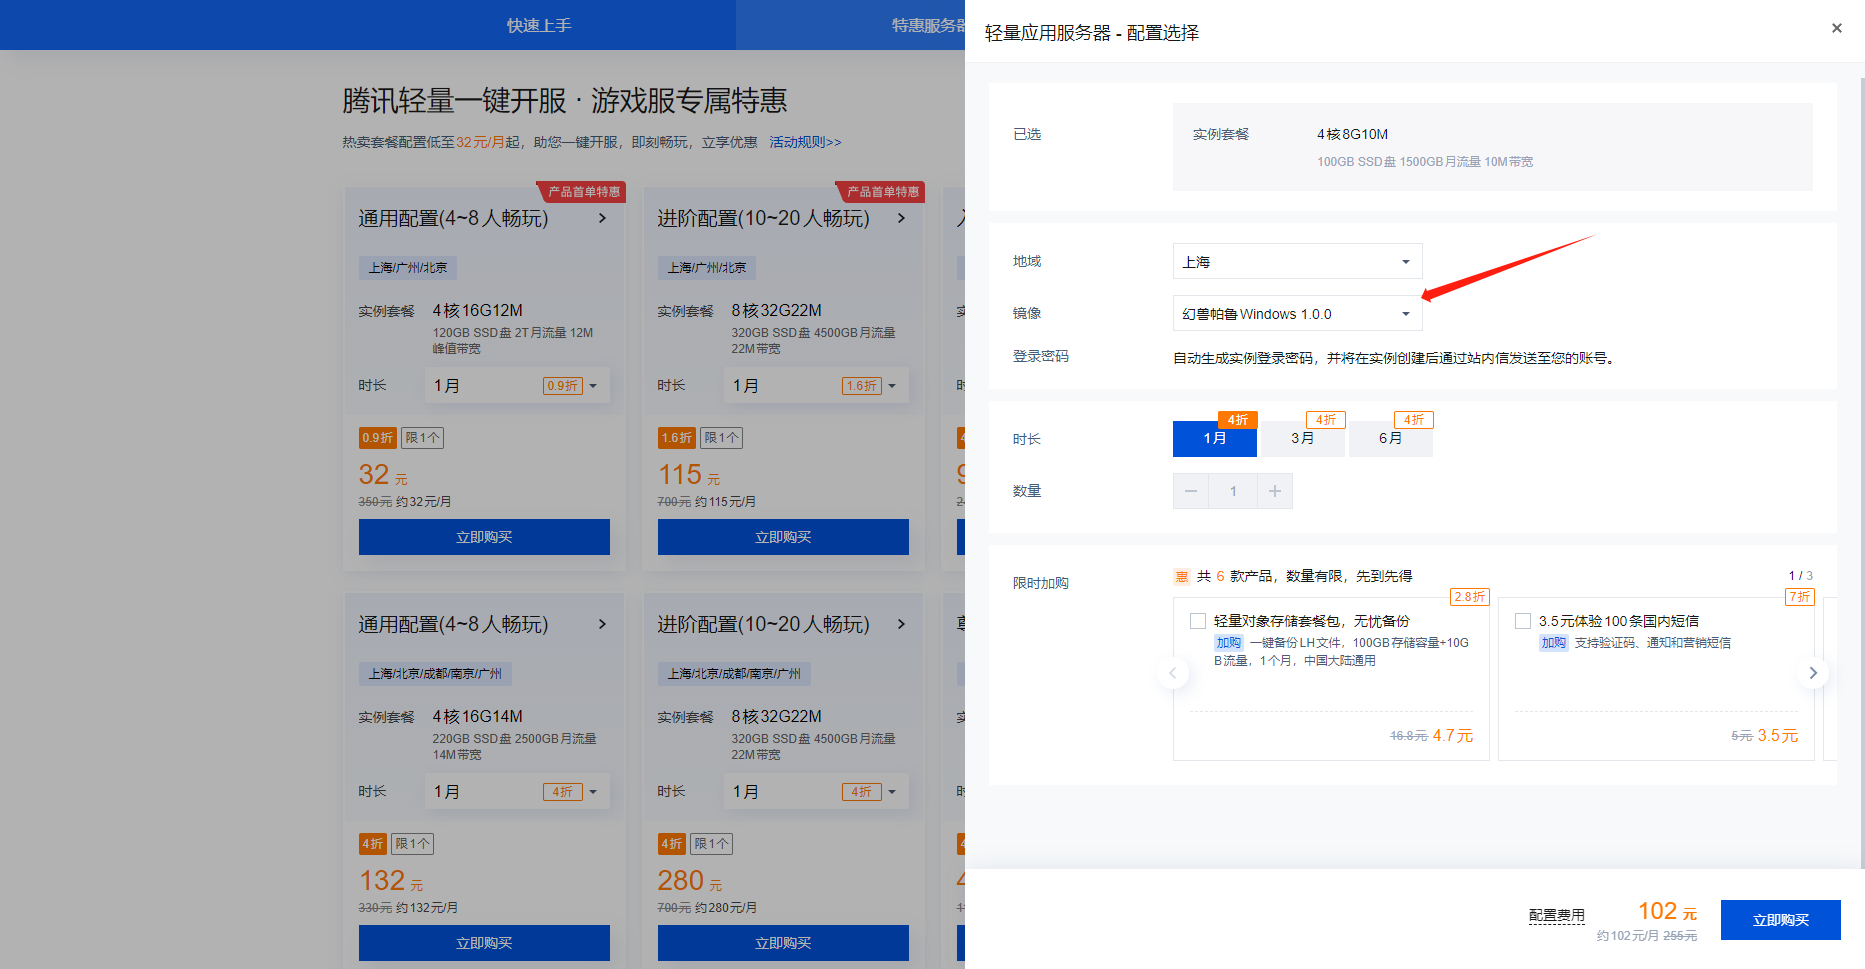The width and height of the screenshot is (1865, 969).
Task: Check the 3.5元体验100条国内短信 checkbox
Action: [x=1523, y=621]
